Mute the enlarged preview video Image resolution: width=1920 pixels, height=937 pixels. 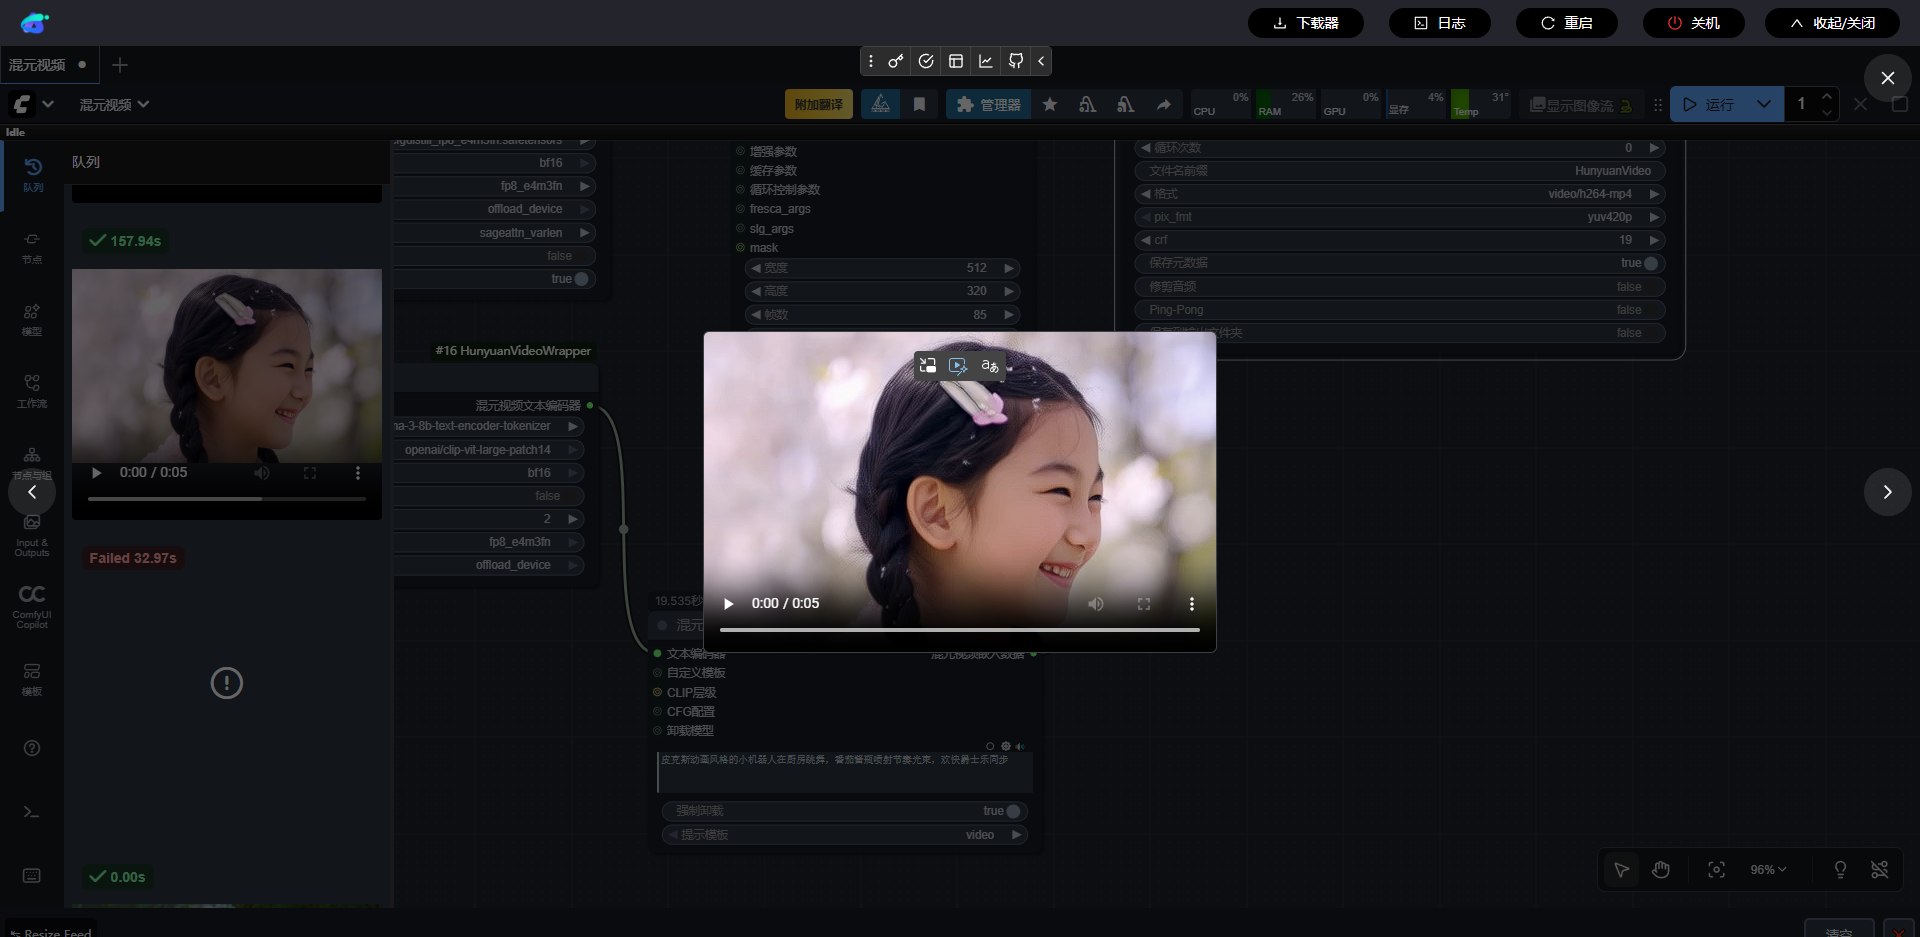pyautogui.click(x=1096, y=604)
